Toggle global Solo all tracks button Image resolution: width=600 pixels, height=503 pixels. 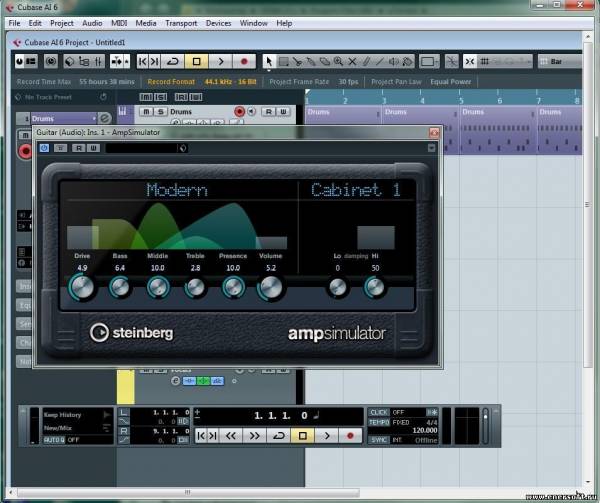(160, 97)
